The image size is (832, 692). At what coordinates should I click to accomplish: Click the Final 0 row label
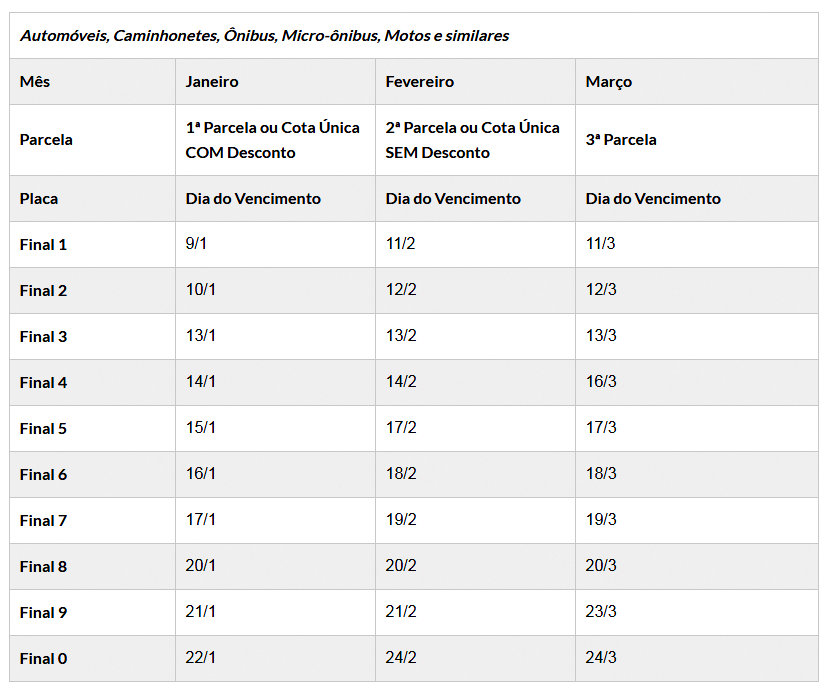[x=43, y=659]
